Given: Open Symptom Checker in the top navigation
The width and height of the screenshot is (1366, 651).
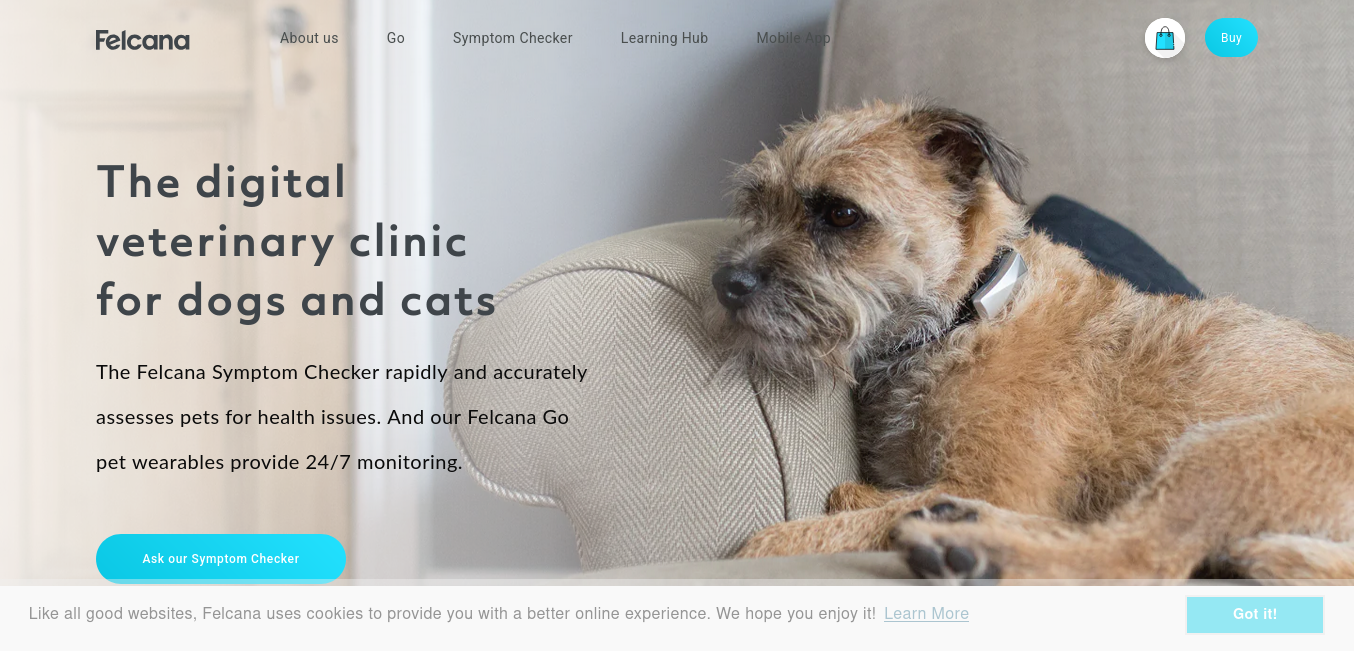Looking at the screenshot, I should pyautogui.click(x=513, y=38).
